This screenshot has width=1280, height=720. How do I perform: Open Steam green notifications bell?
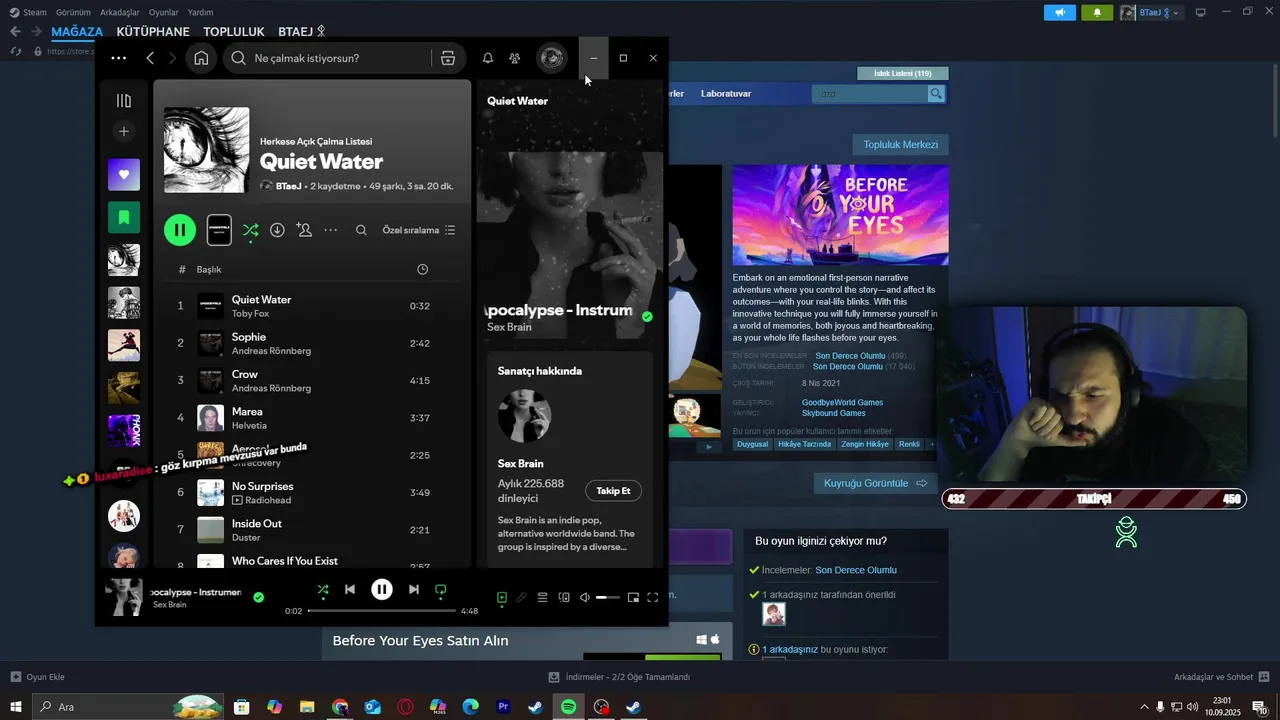[x=1097, y=12]
